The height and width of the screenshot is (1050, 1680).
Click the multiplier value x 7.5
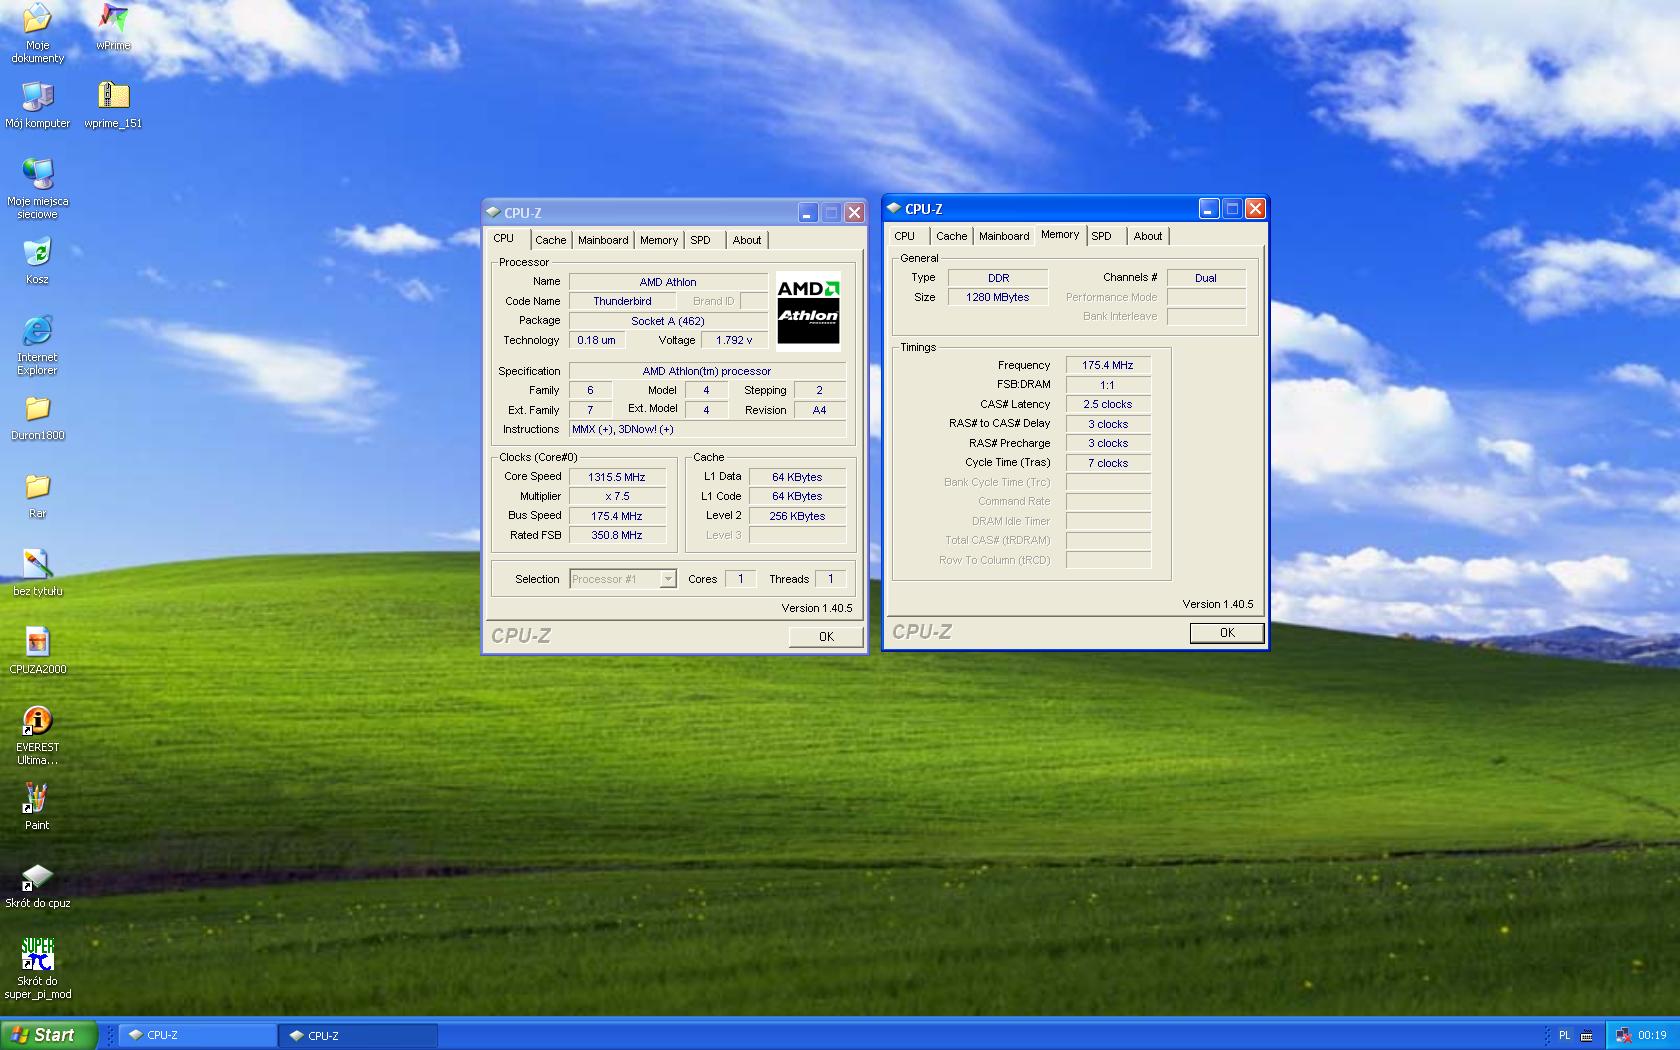coord(617,496)
